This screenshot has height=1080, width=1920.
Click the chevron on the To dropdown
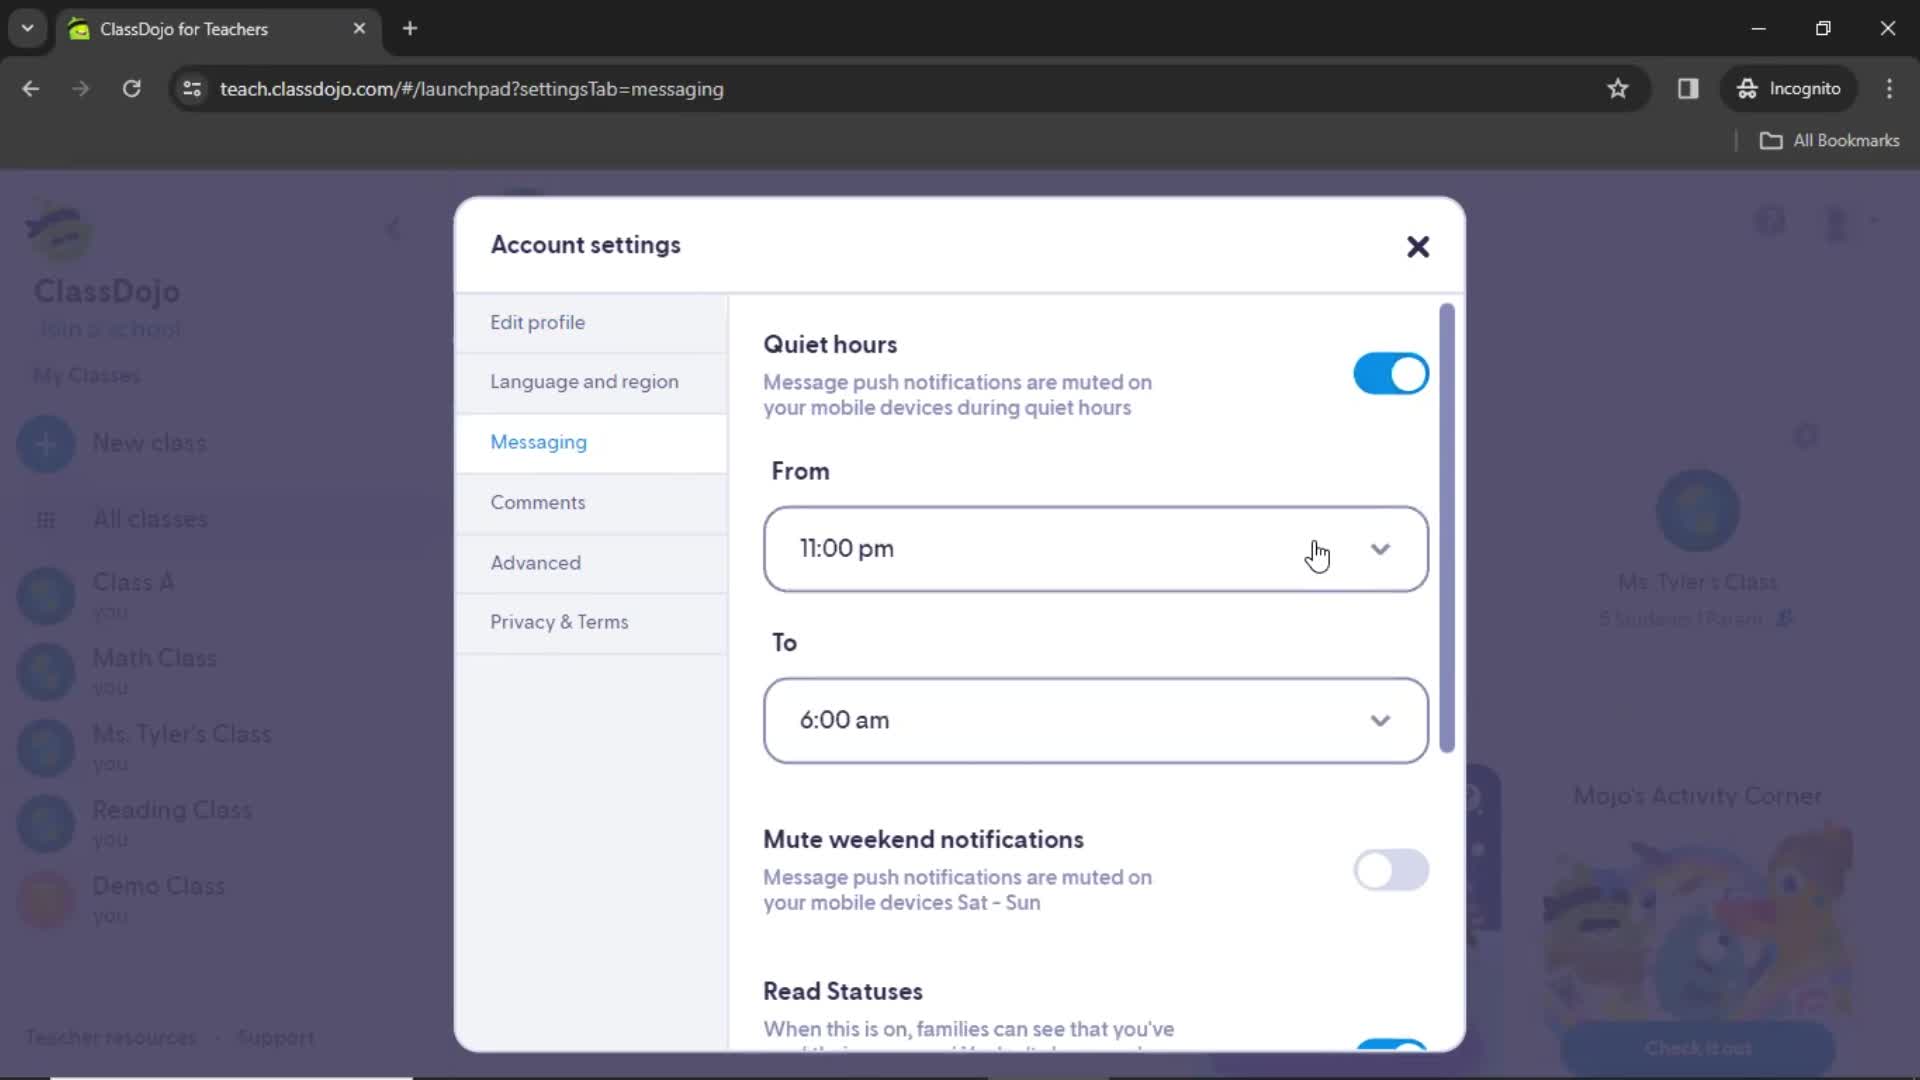pyautogui.click(x=1380, y=721)
